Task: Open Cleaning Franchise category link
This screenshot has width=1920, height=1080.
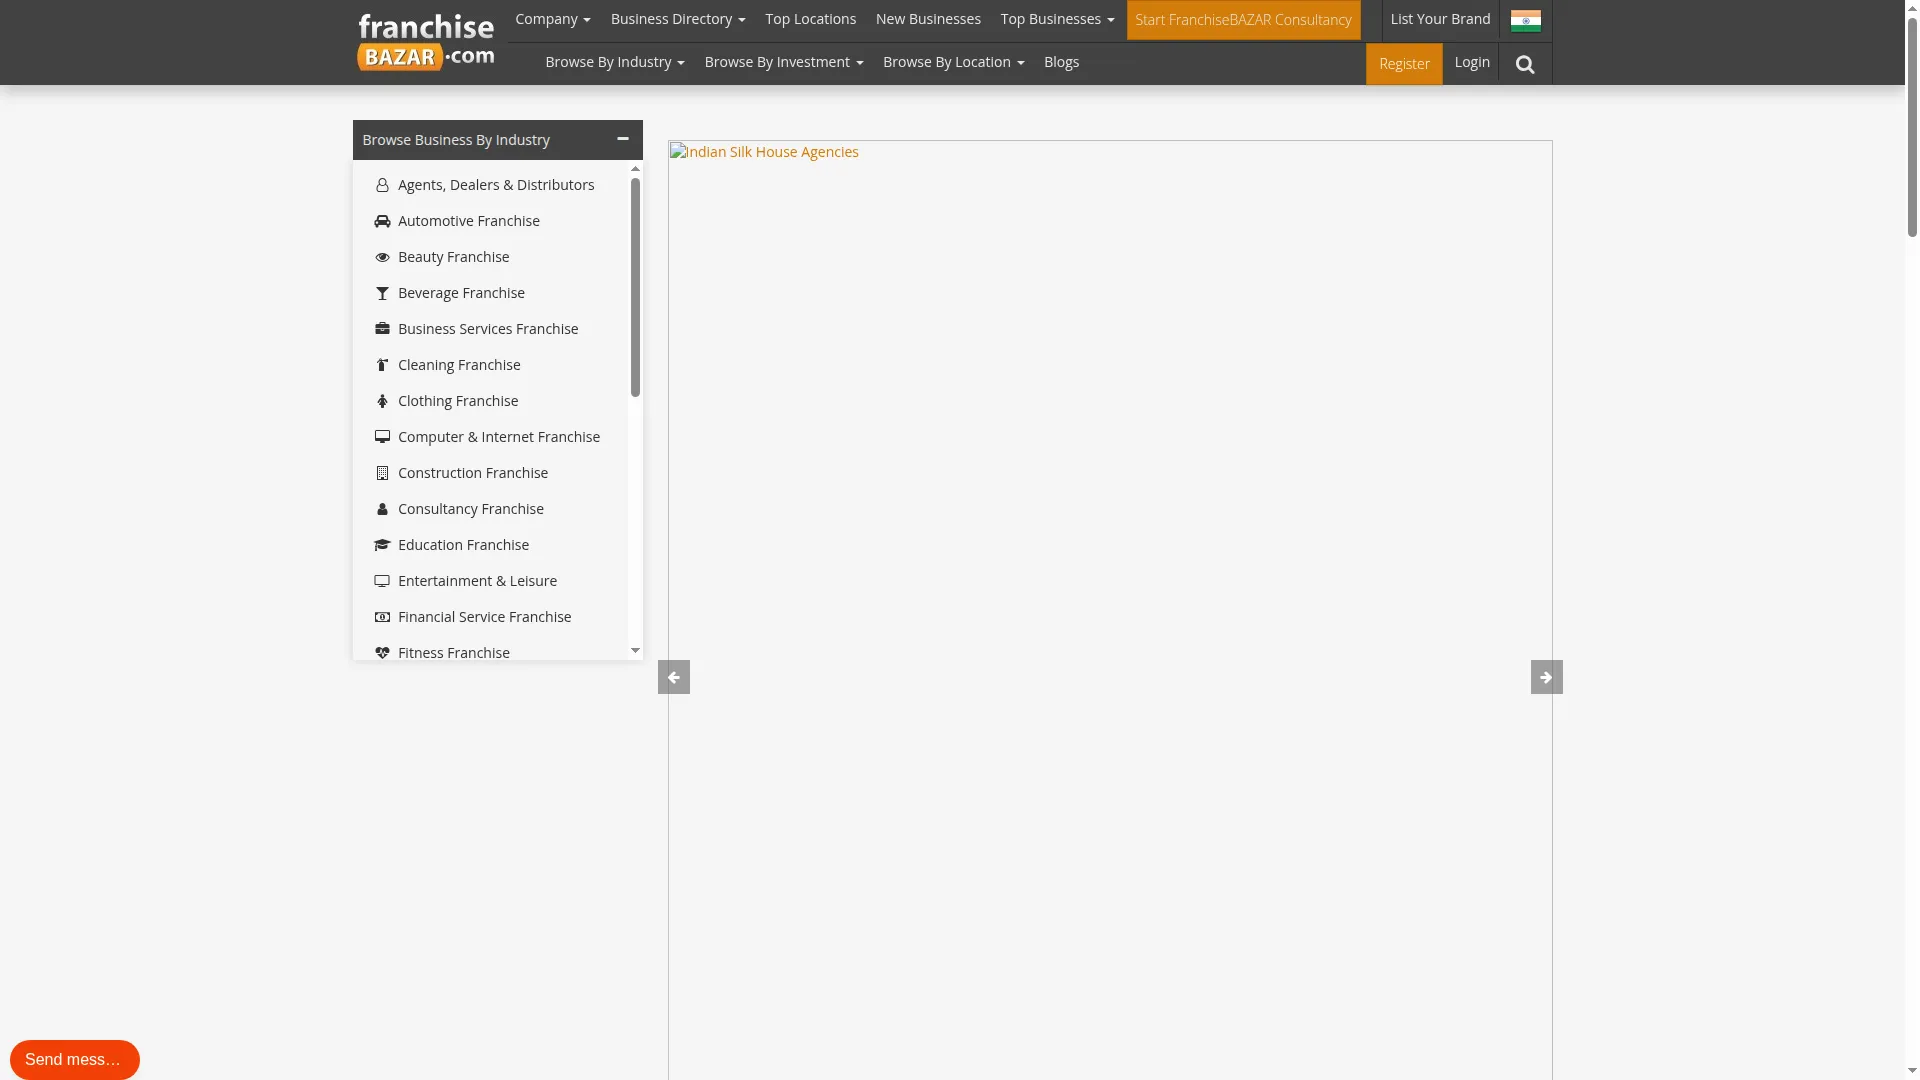Action: [459, 365]
